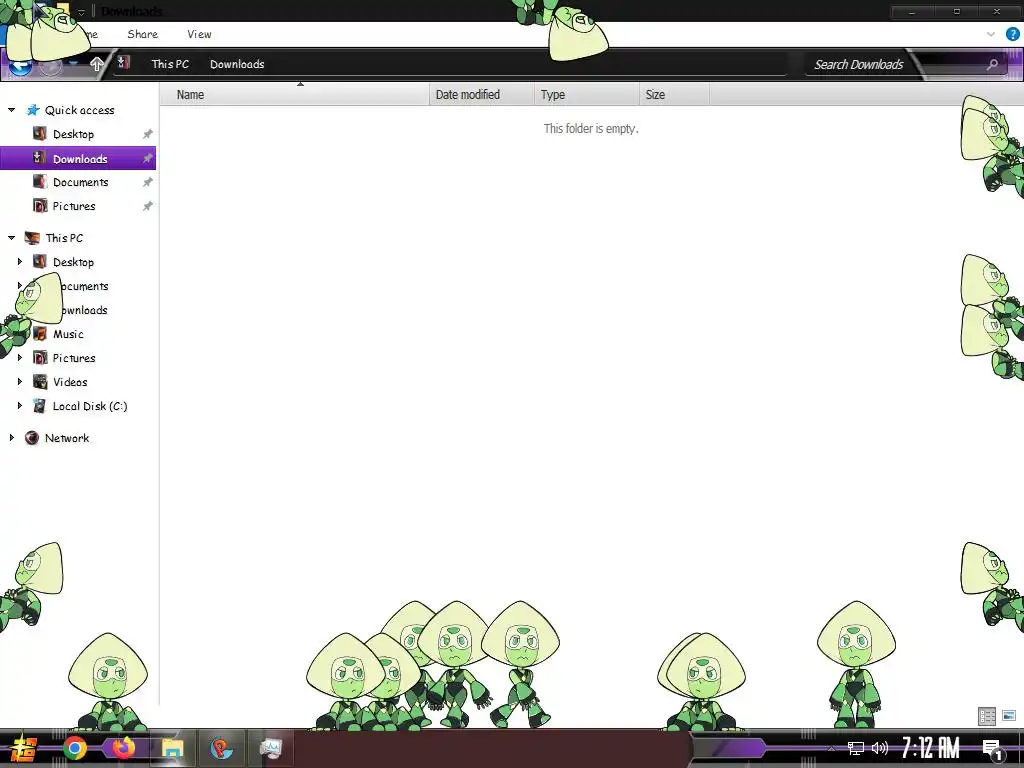Open the View ribbon tab
The width and height of the screenshot is (1024, 768).
point(199,35)
